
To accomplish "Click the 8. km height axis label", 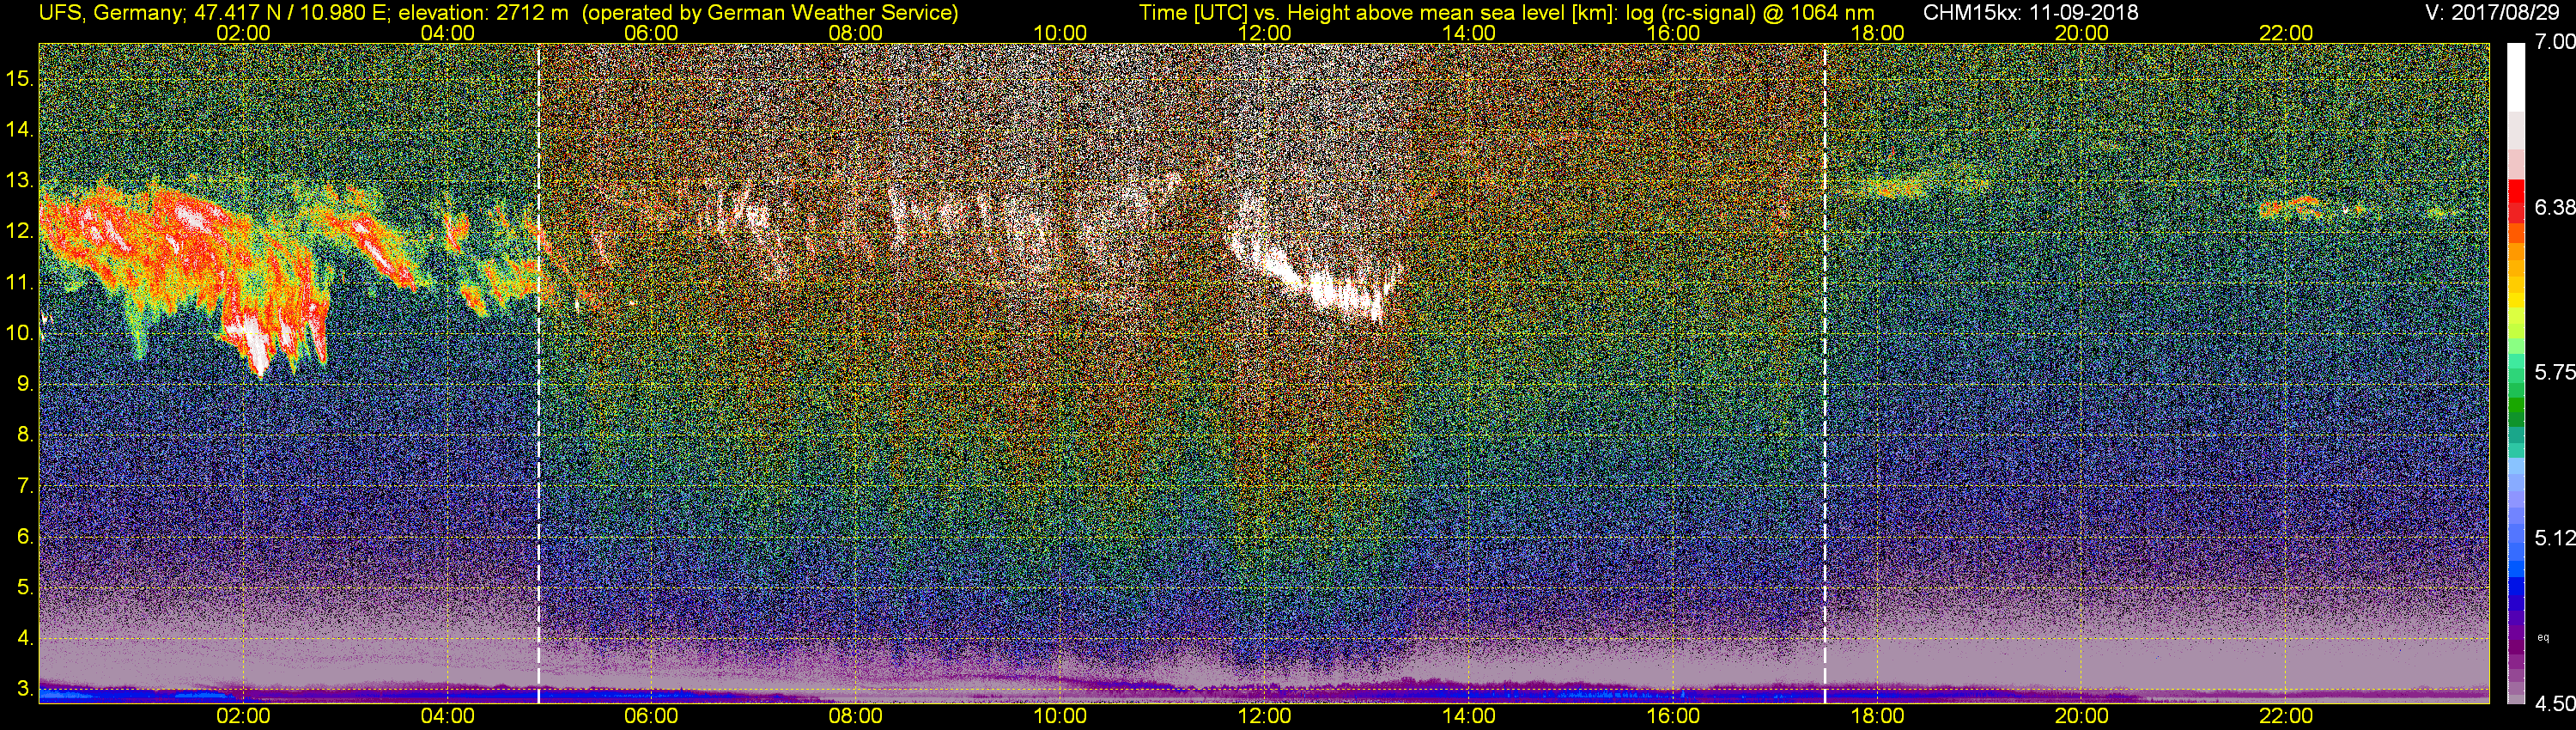I will [x=25, y=435].
